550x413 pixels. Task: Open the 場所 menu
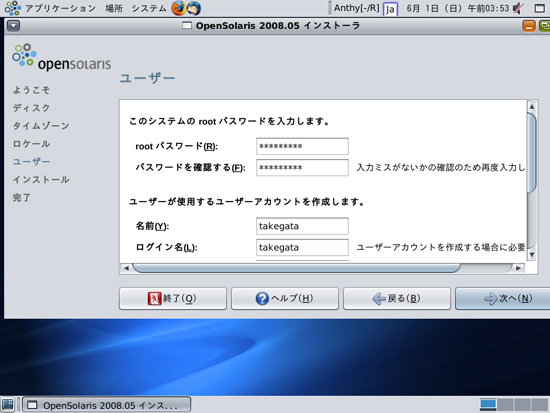coord(114,8)
